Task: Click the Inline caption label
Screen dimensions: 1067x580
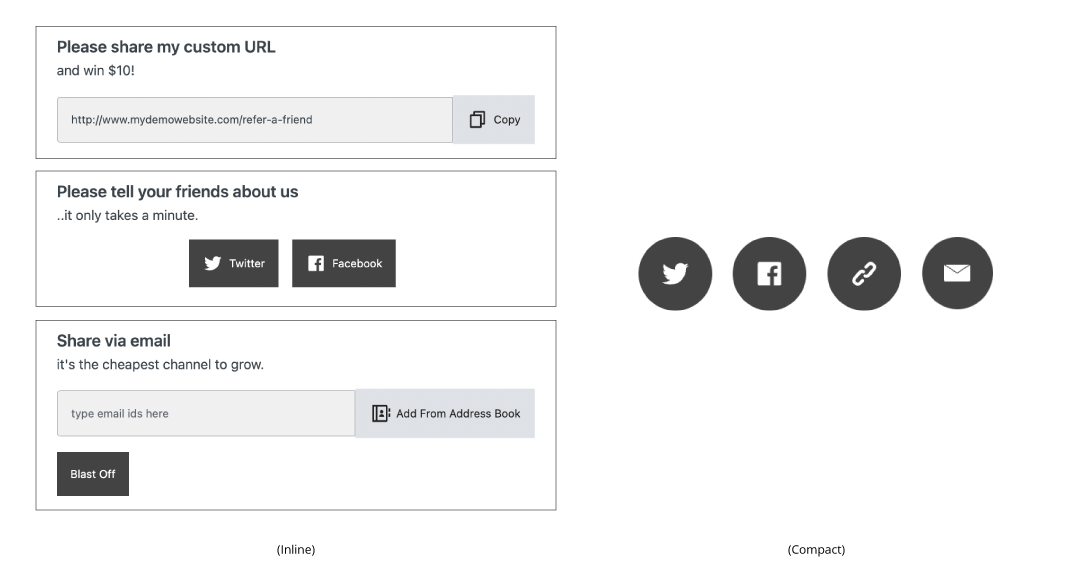Action: point(295,549)
